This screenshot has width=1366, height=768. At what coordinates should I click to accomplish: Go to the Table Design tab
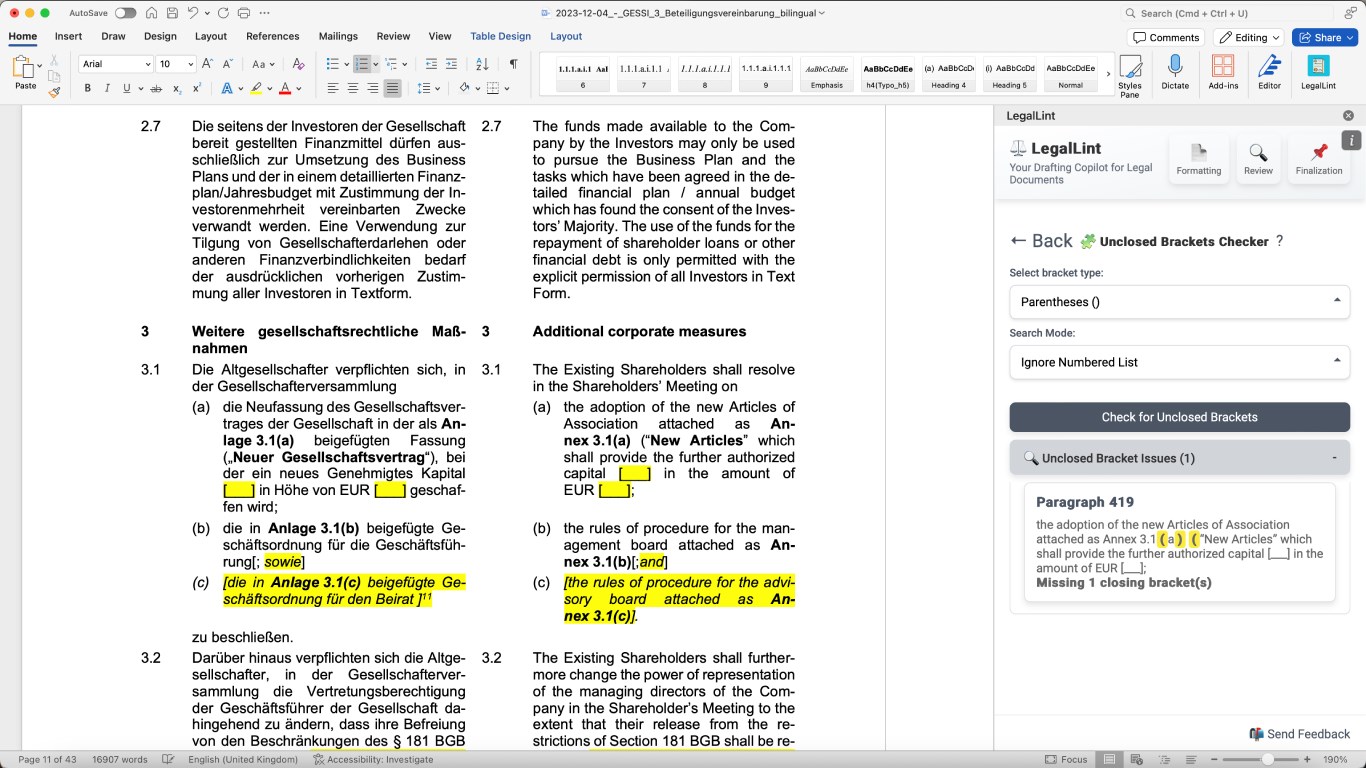click(501, 36)
